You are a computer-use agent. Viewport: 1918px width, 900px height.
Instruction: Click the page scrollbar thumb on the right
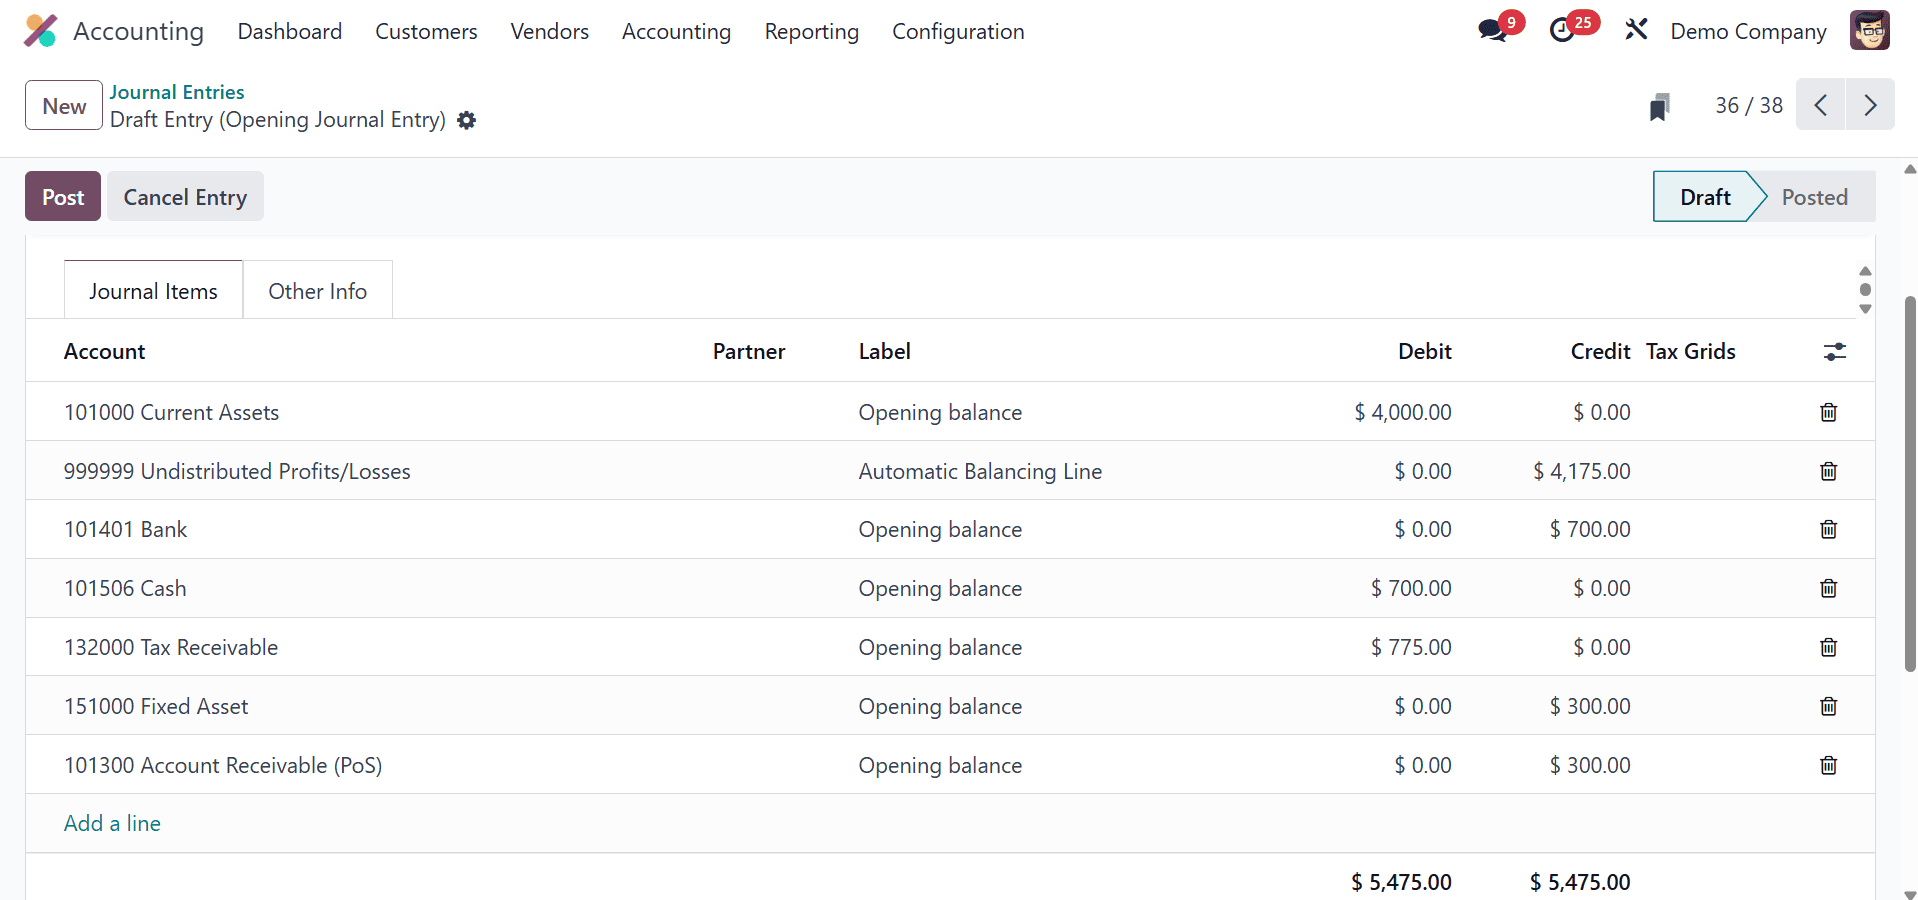click(1910, 483)
